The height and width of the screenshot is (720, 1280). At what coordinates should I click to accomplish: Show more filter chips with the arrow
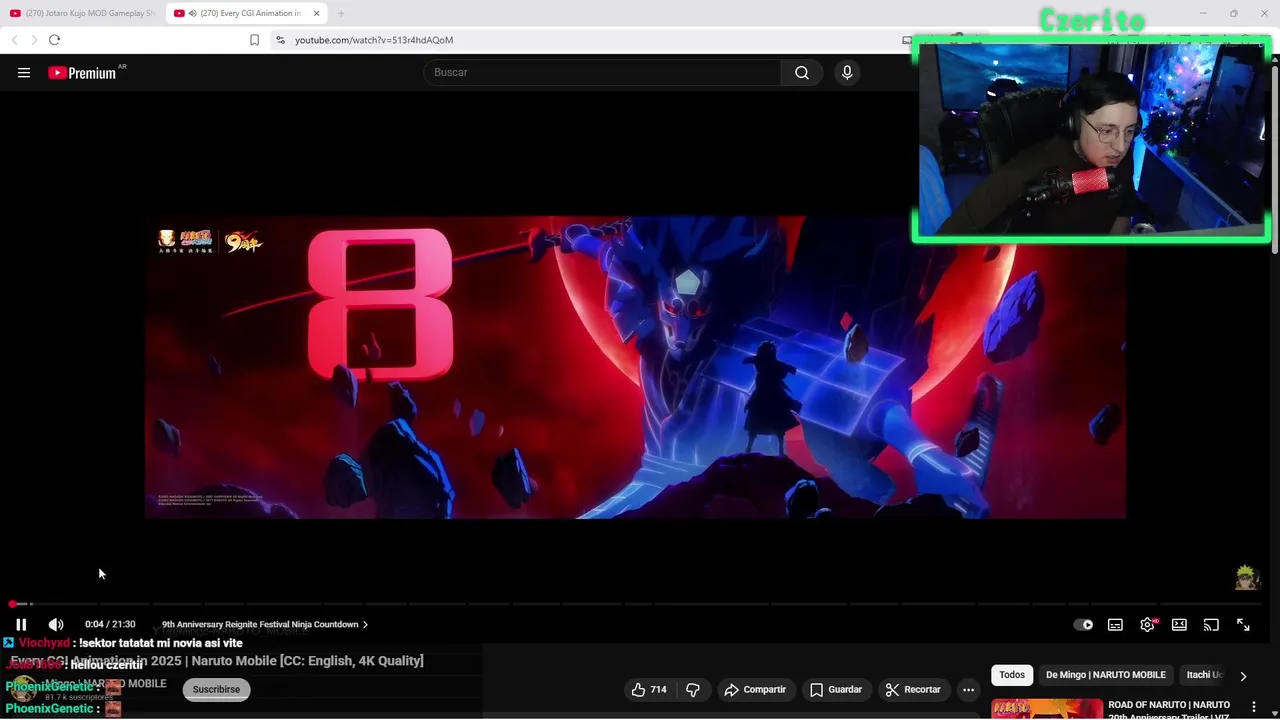1243,676
